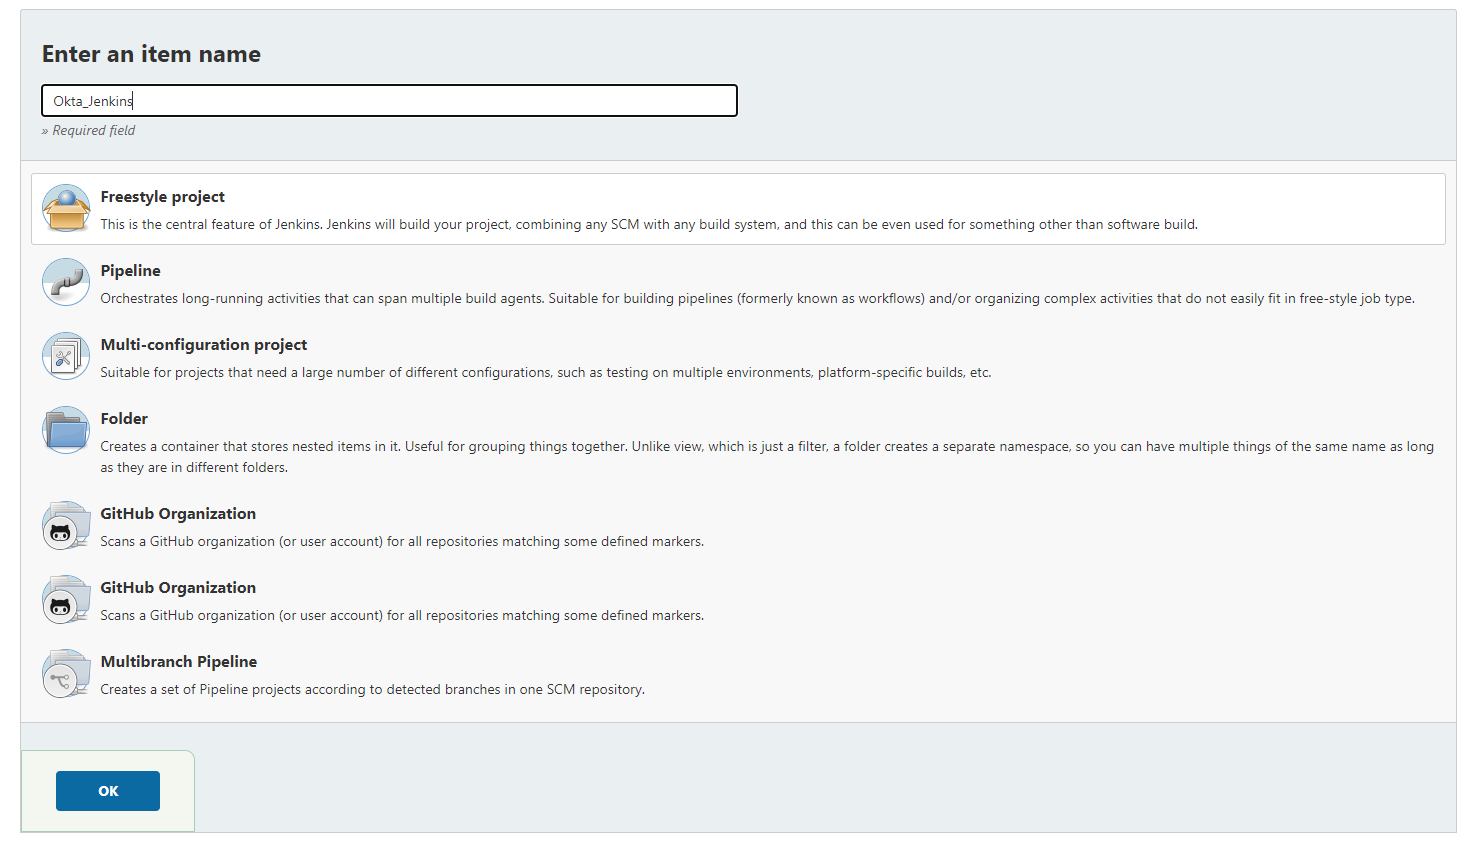Choose the Multibranch Pipeline heading
This screenshot has width=1468, height=846.
[178, 662]
